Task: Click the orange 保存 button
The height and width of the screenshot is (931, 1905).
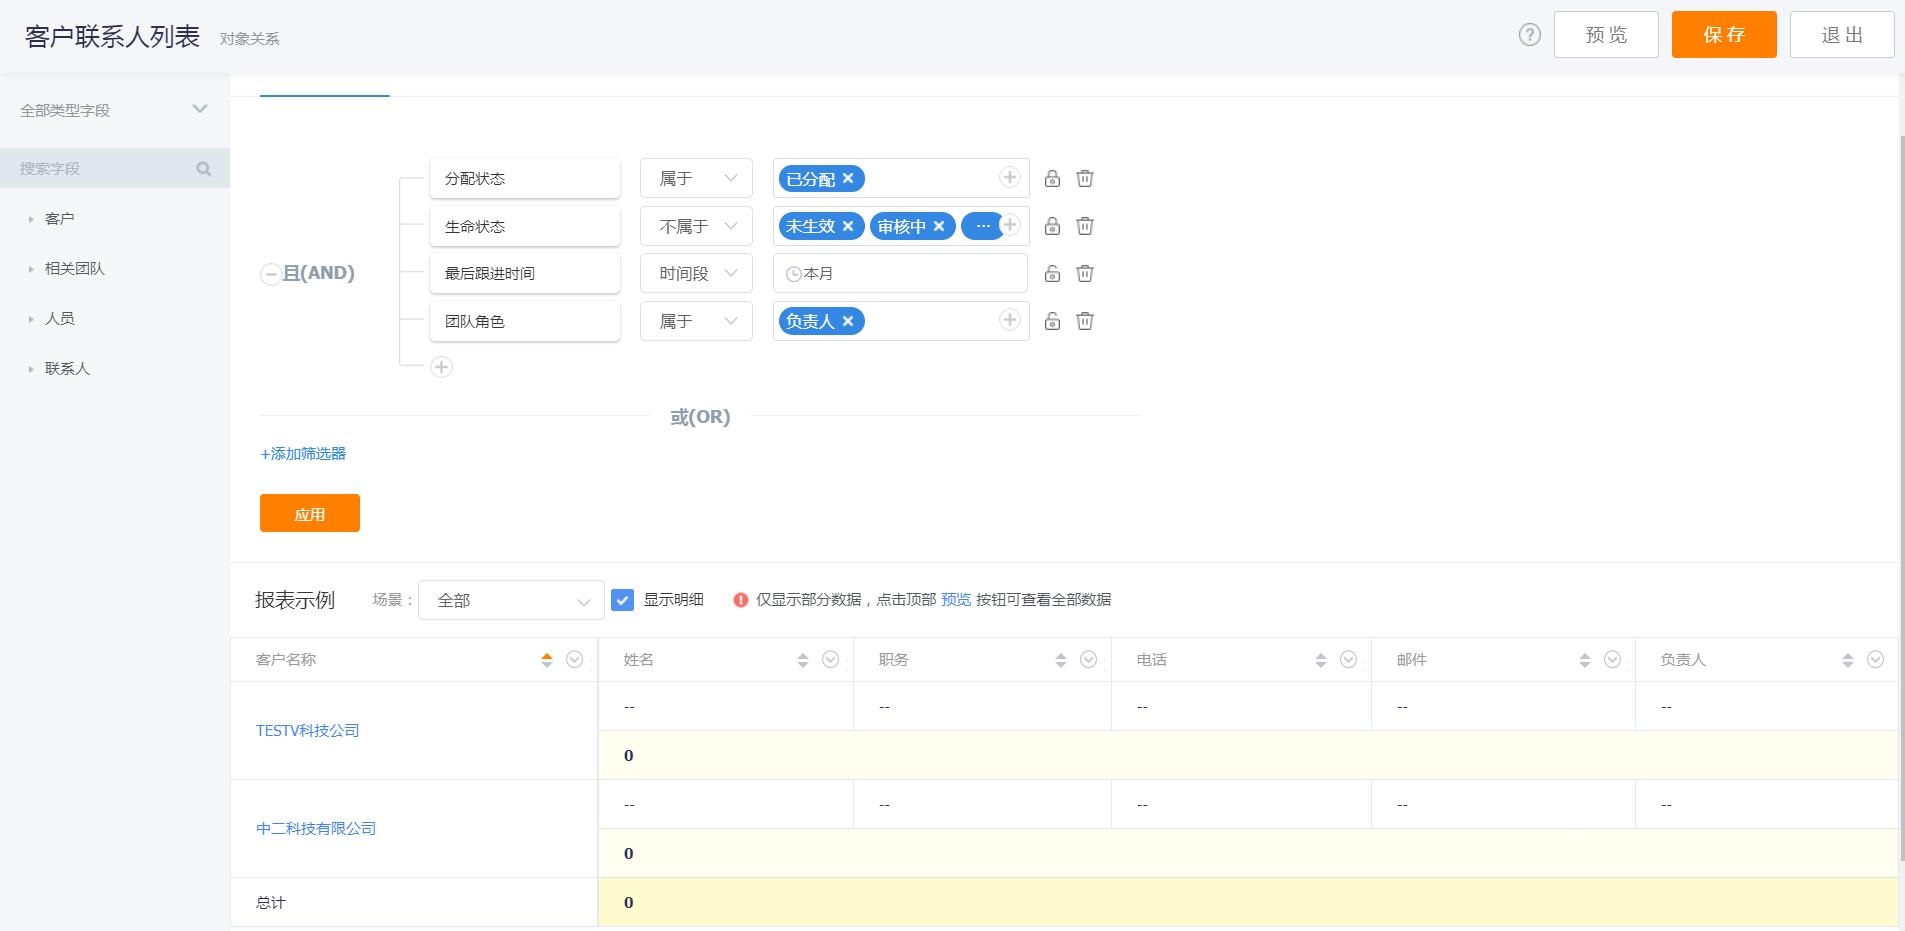Action: tap(1723, 35)
